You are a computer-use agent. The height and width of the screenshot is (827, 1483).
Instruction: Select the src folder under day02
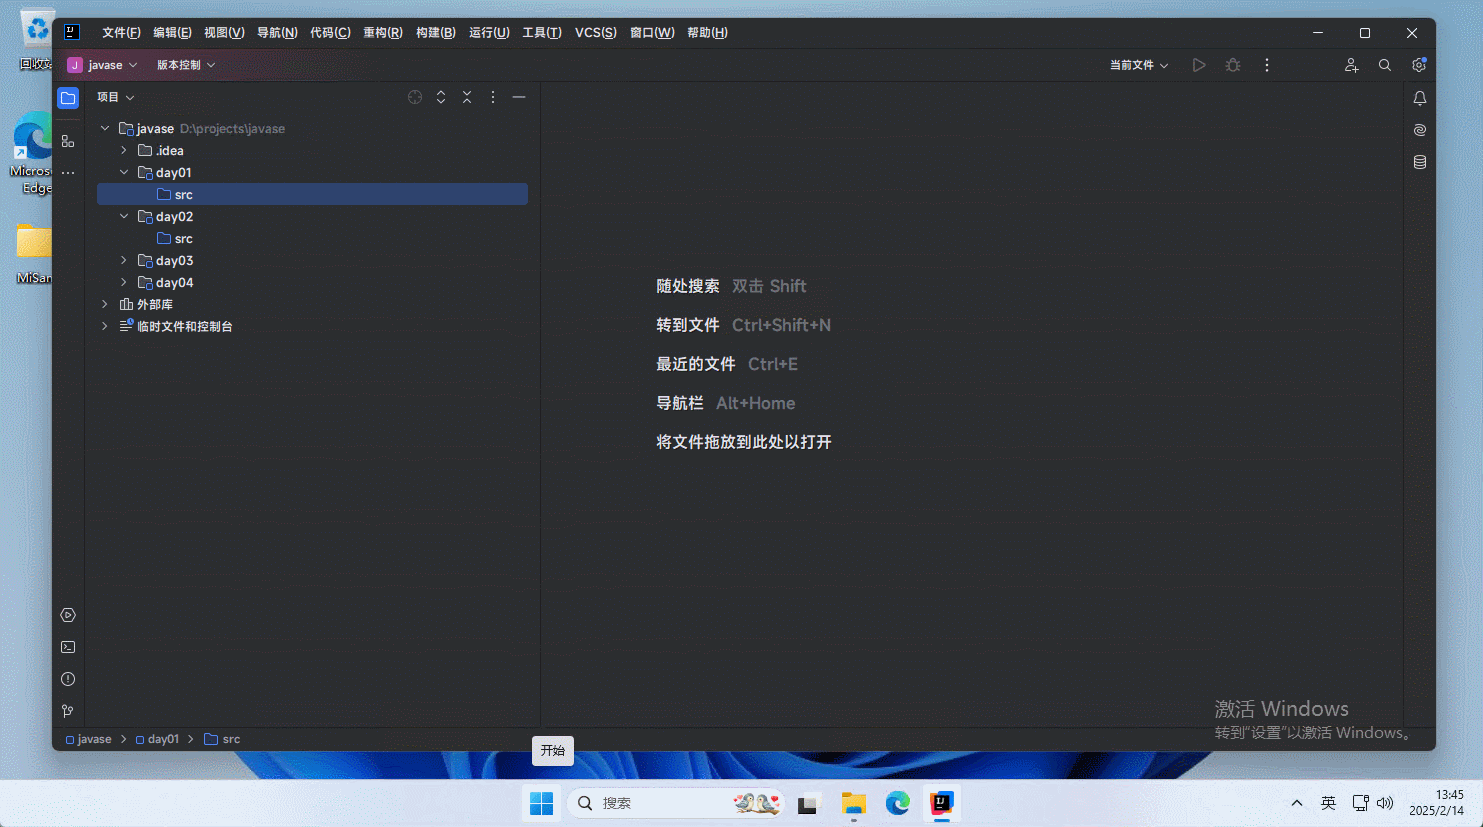pos(183,239)
